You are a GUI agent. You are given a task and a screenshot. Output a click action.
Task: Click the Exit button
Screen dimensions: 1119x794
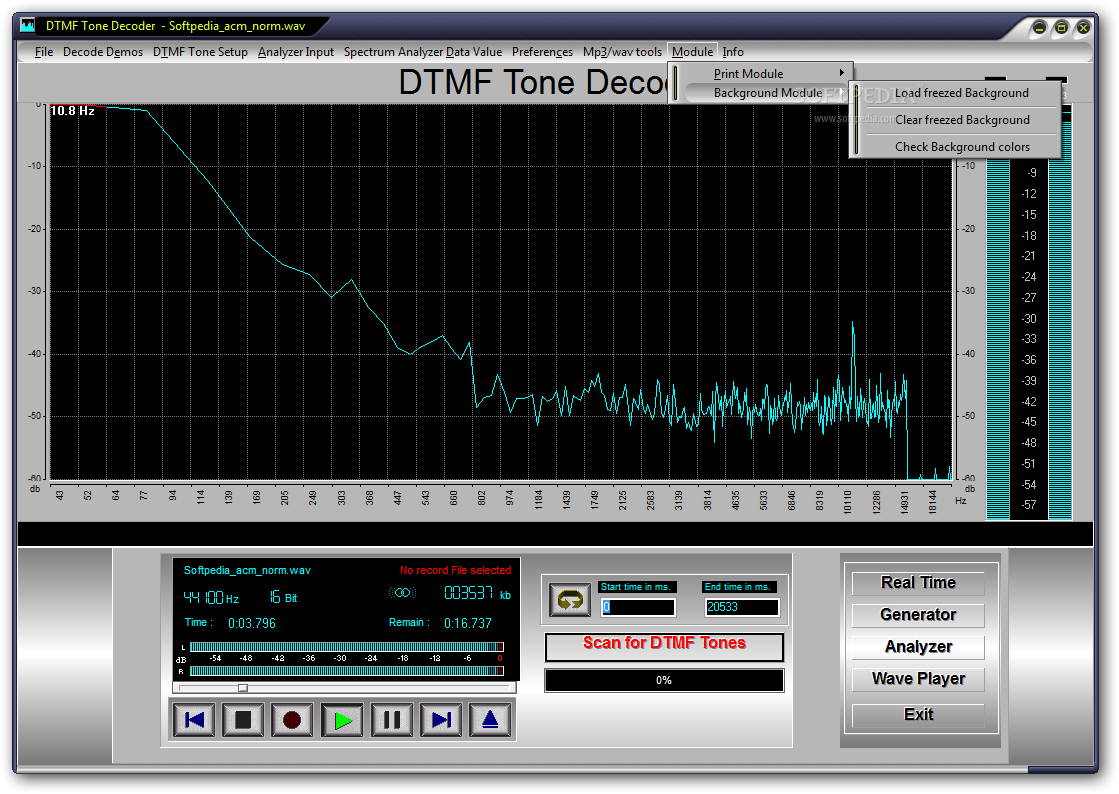918,715
